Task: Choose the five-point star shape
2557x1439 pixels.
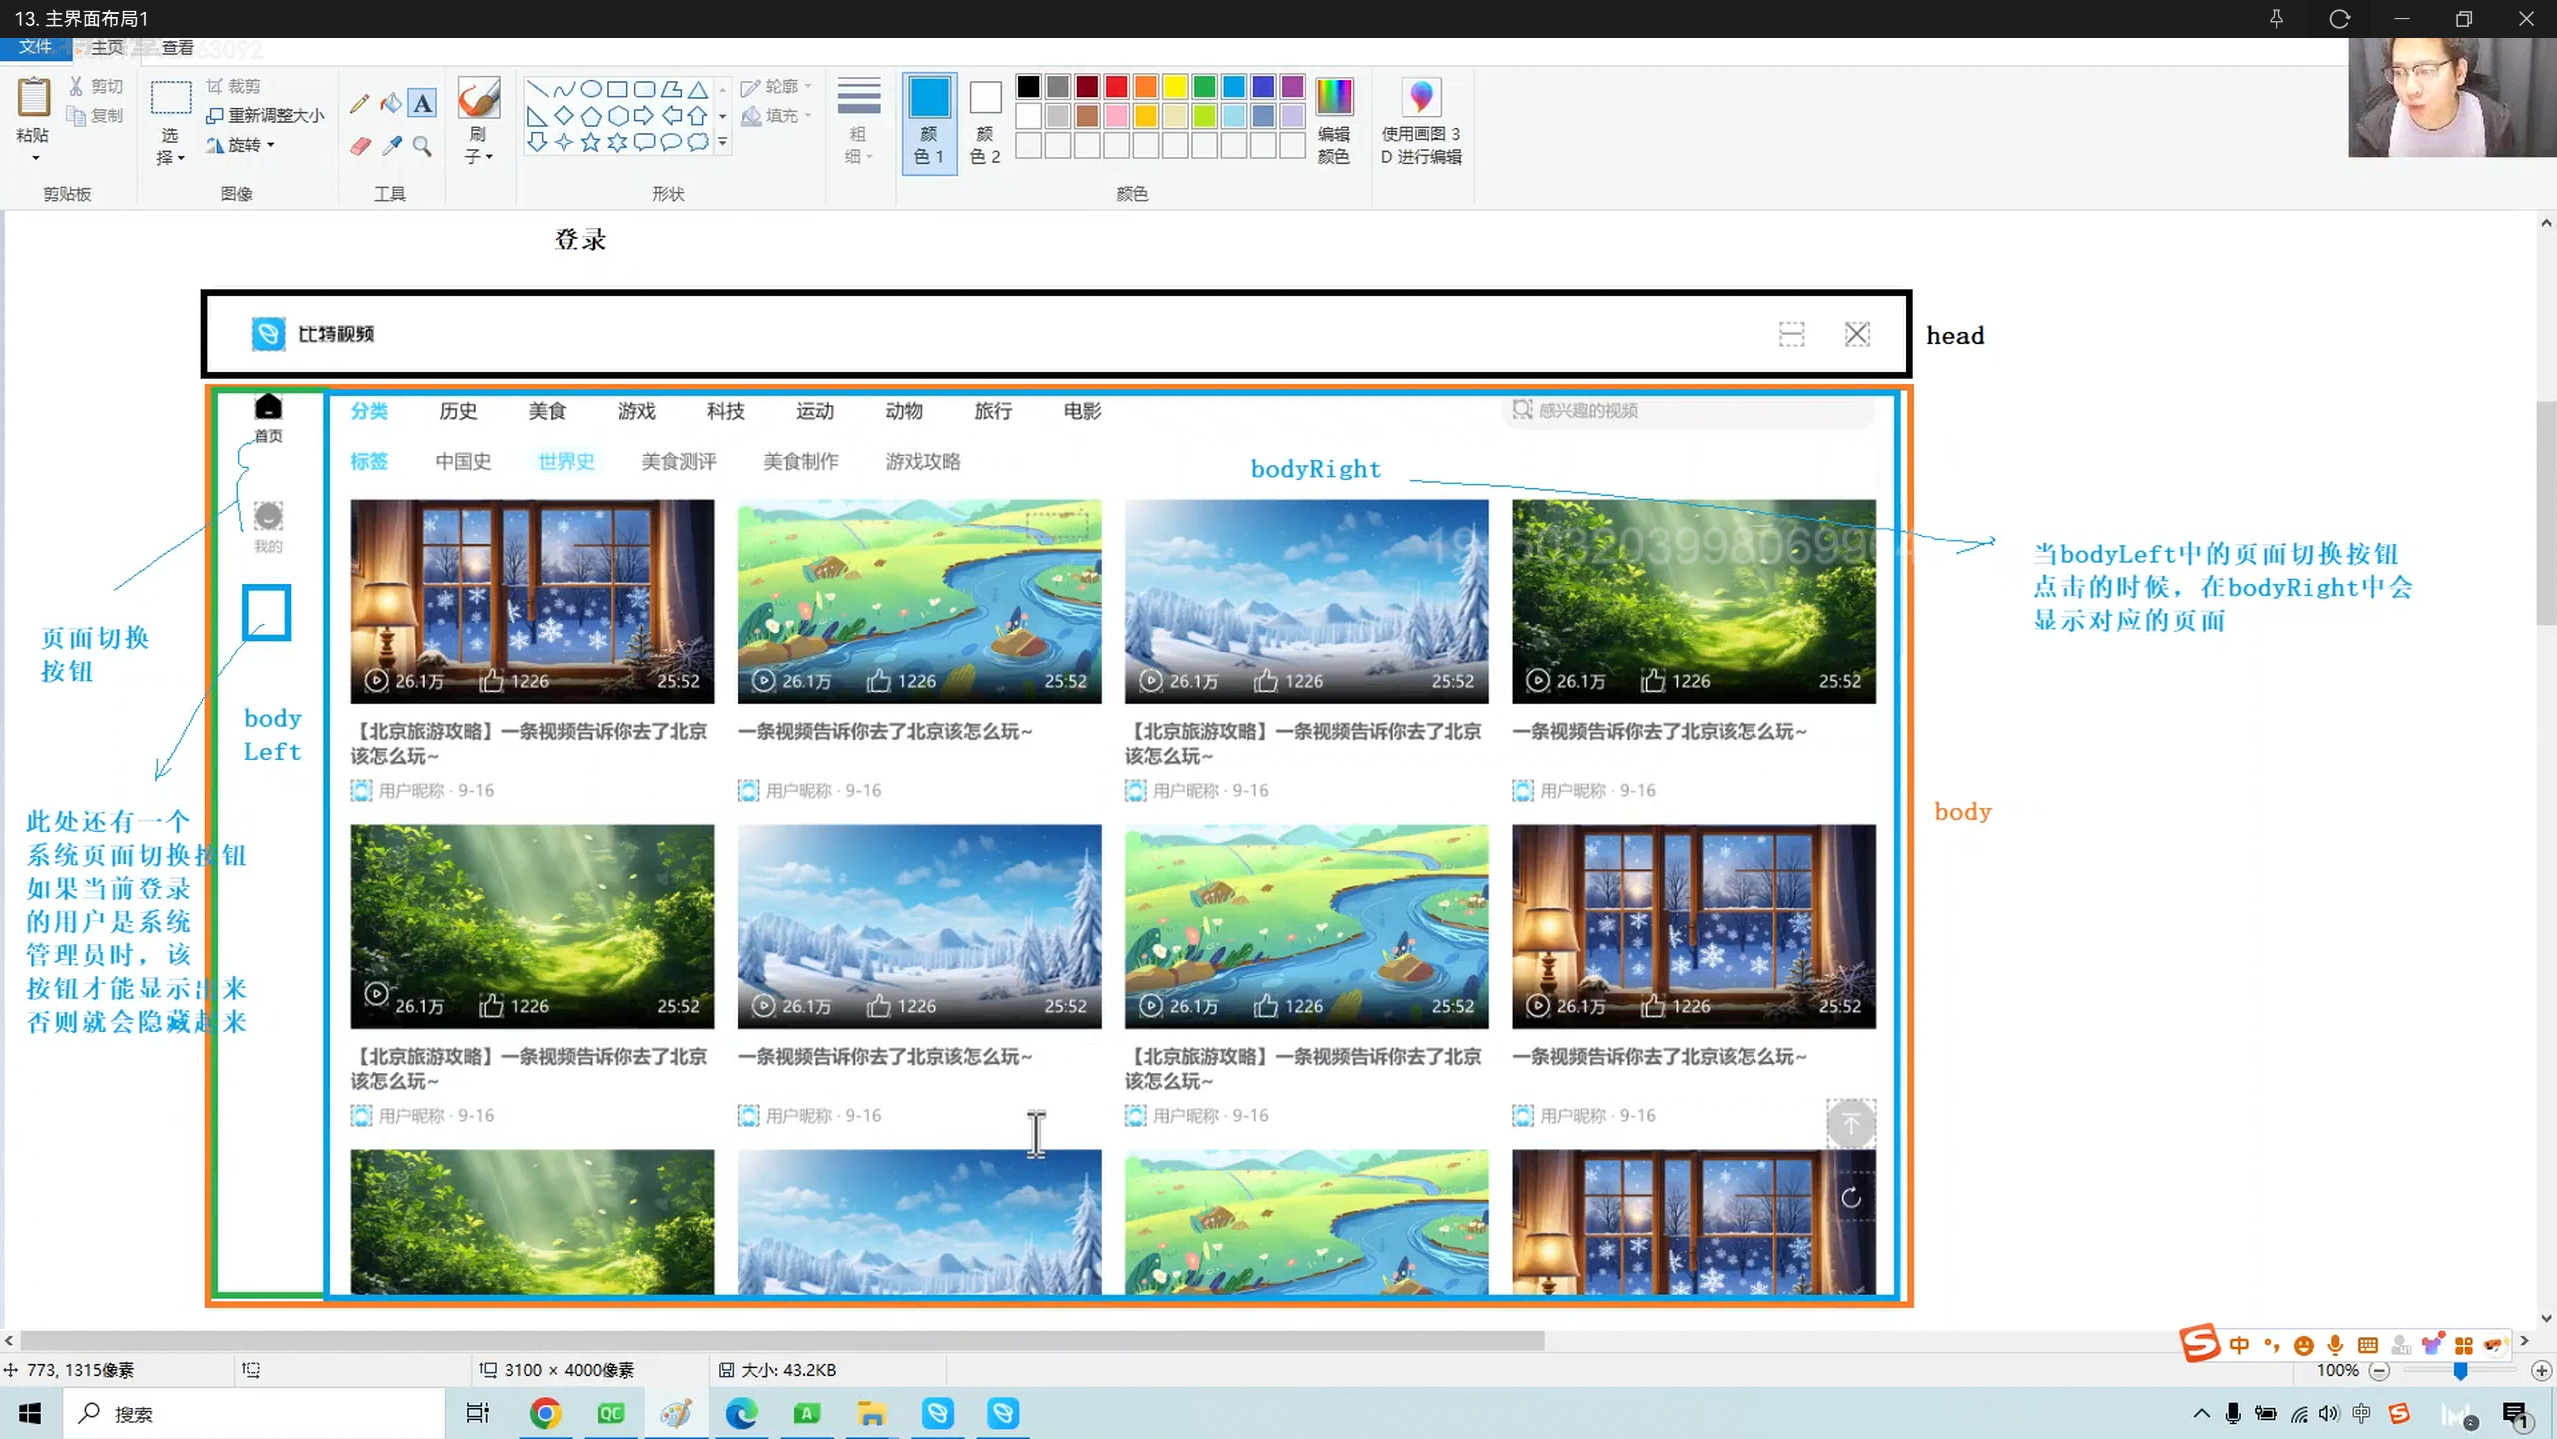Action: 591,143
